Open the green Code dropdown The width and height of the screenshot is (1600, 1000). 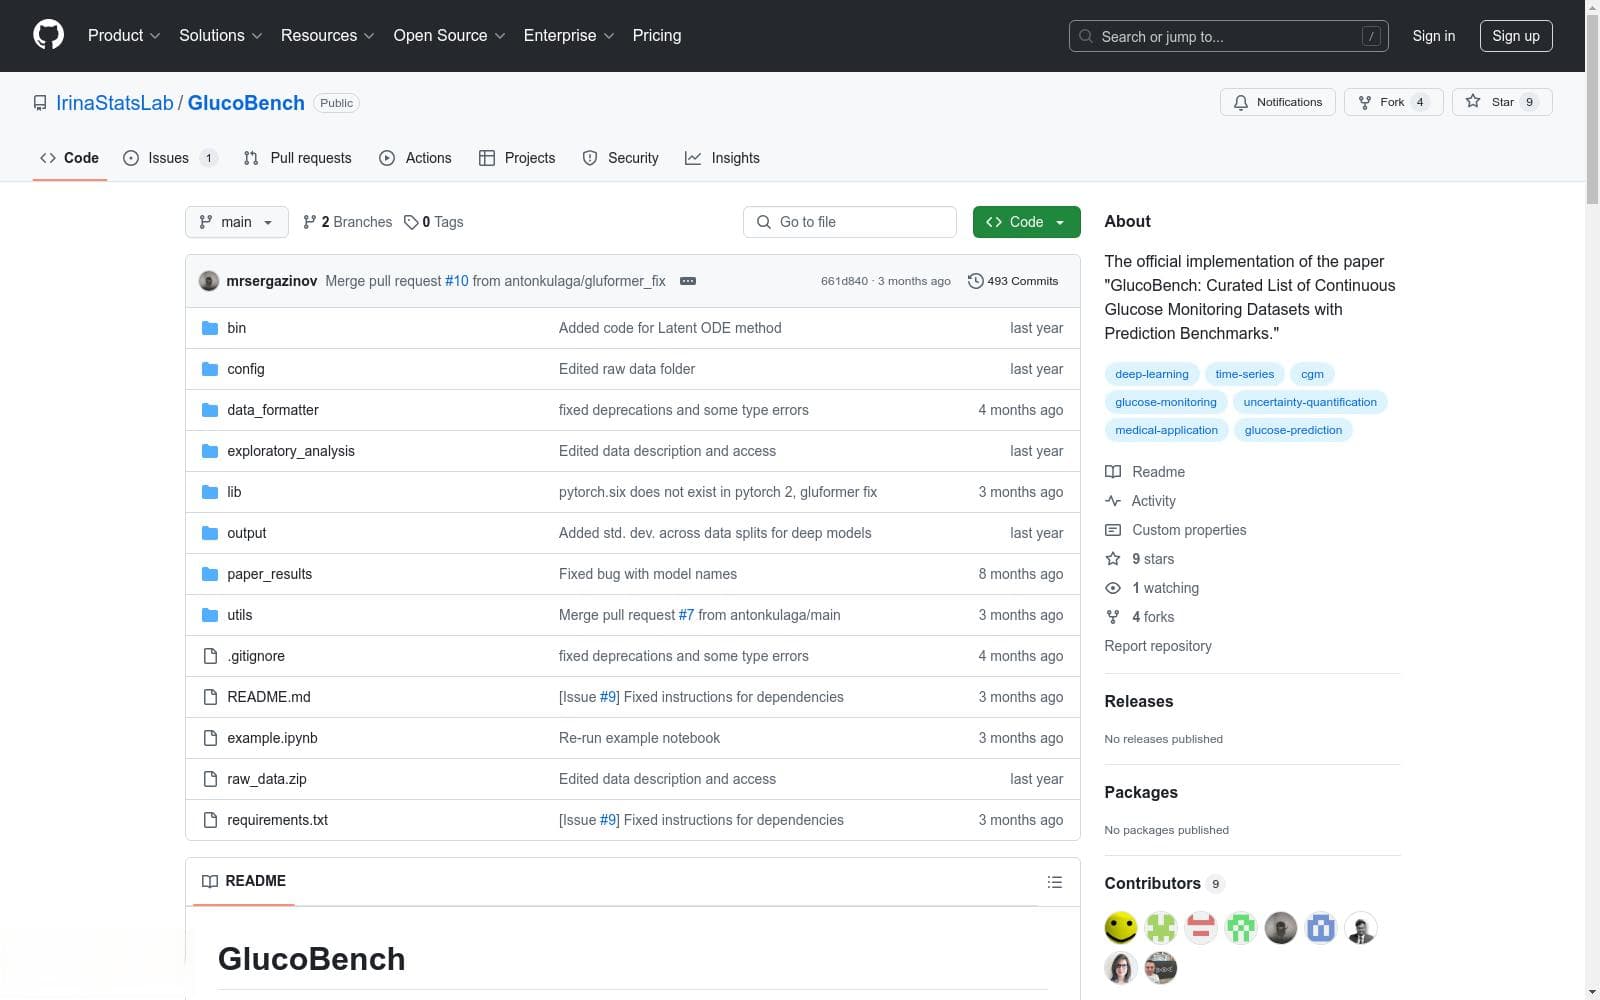(1026, 222)
